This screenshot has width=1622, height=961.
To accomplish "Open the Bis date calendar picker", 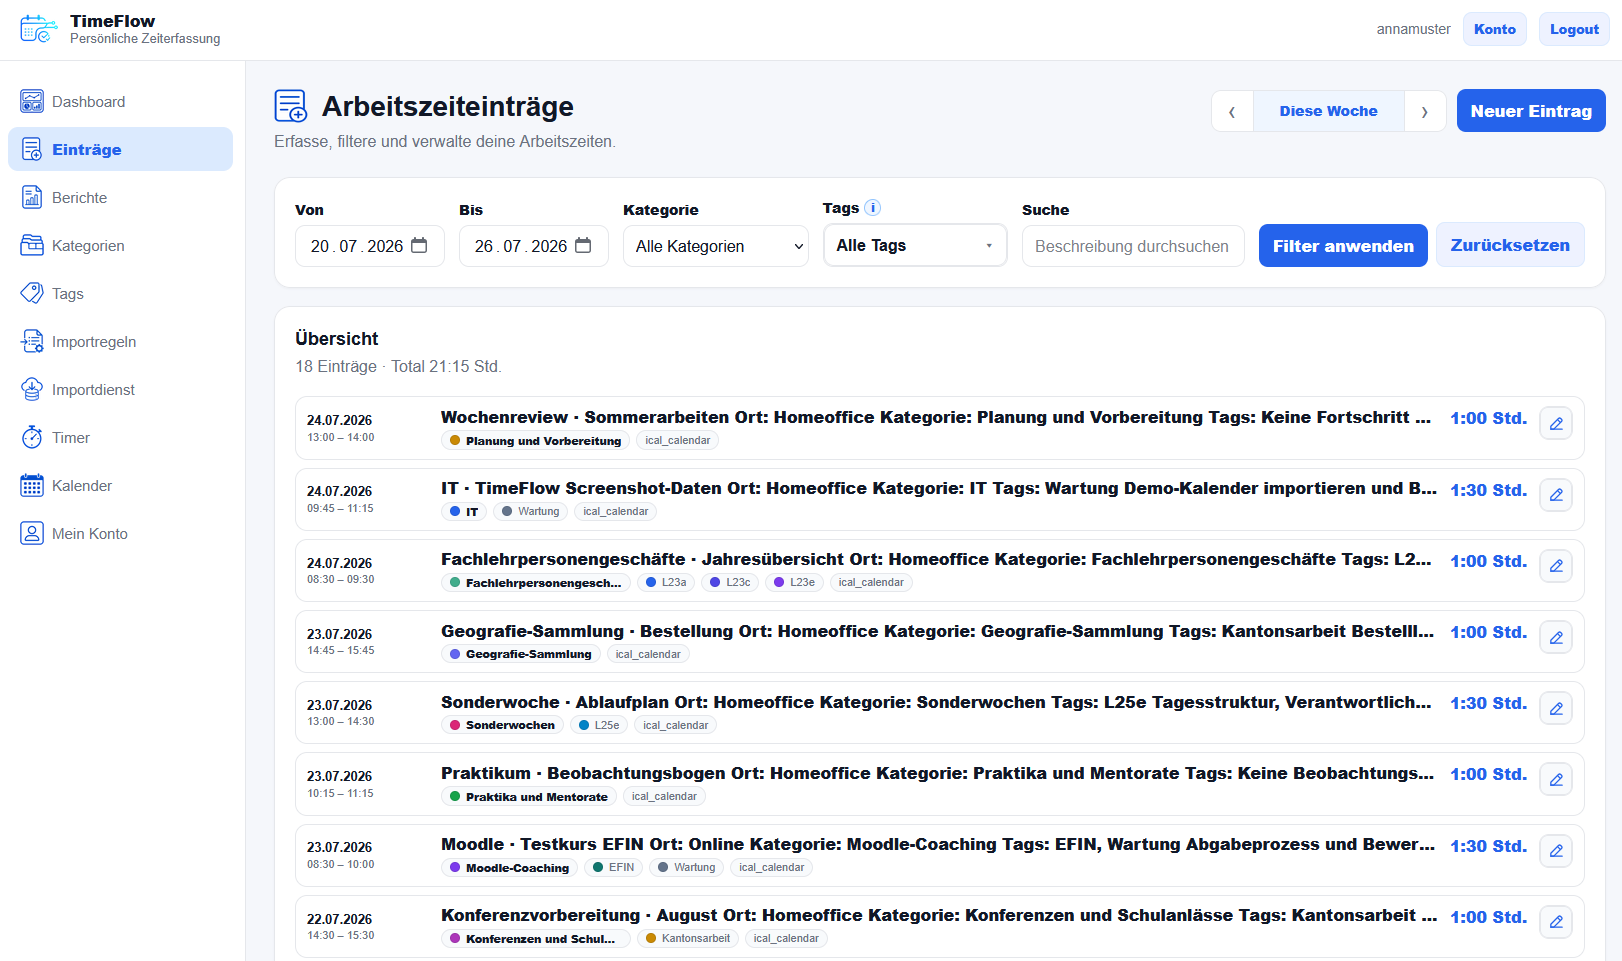I will [x=584, y=245].
